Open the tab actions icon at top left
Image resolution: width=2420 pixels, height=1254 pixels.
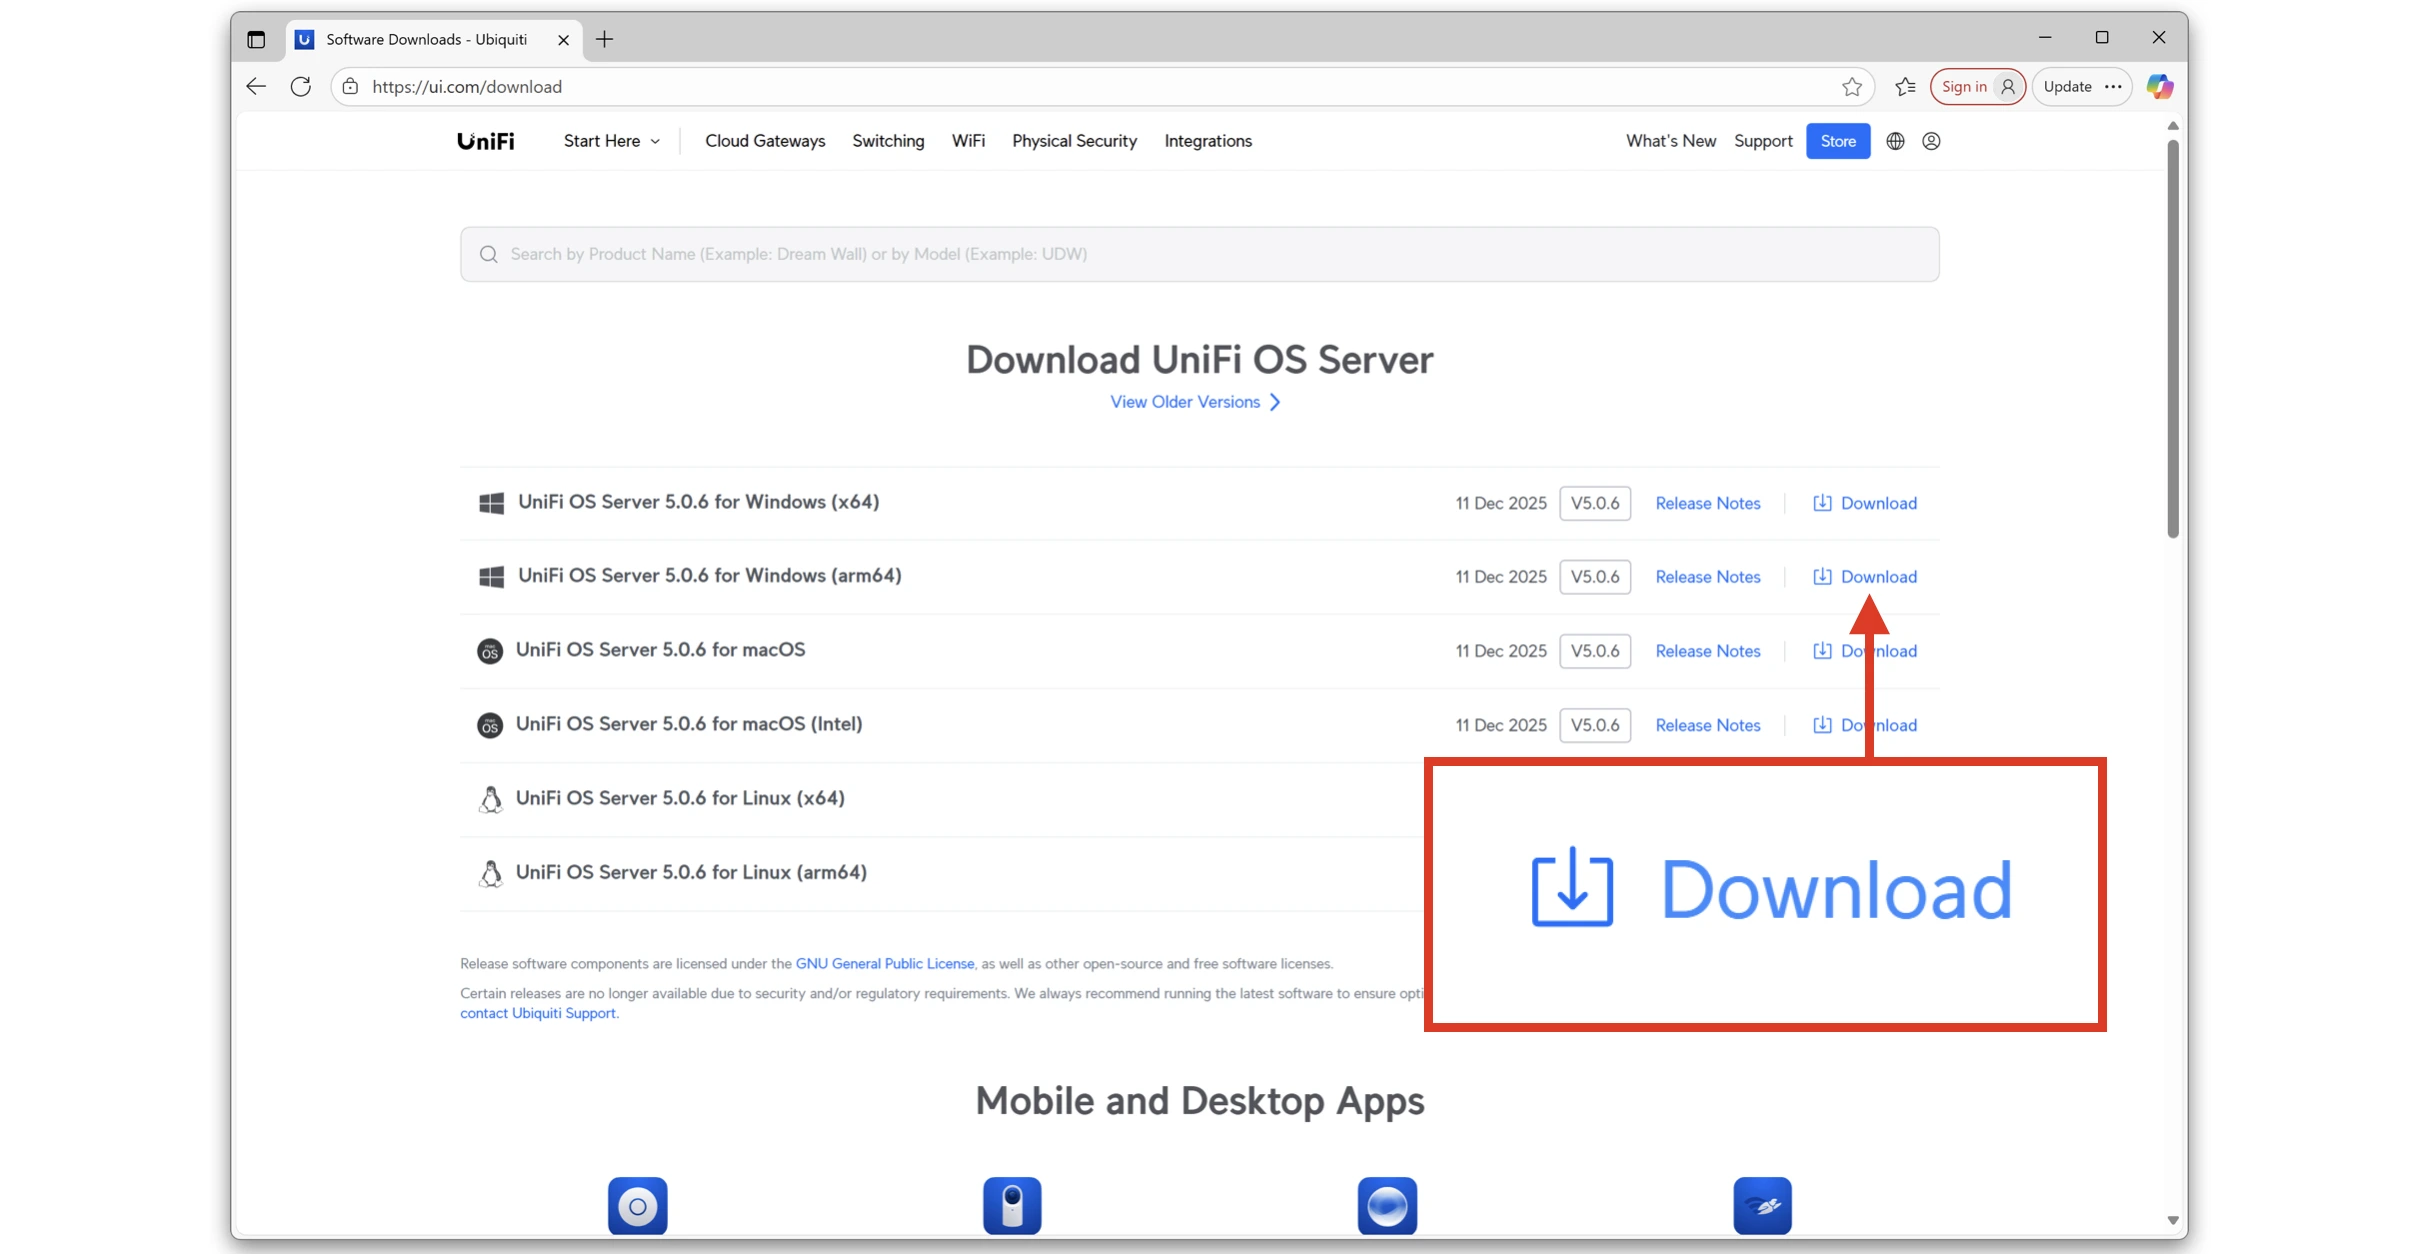click(x=256, y=39)
